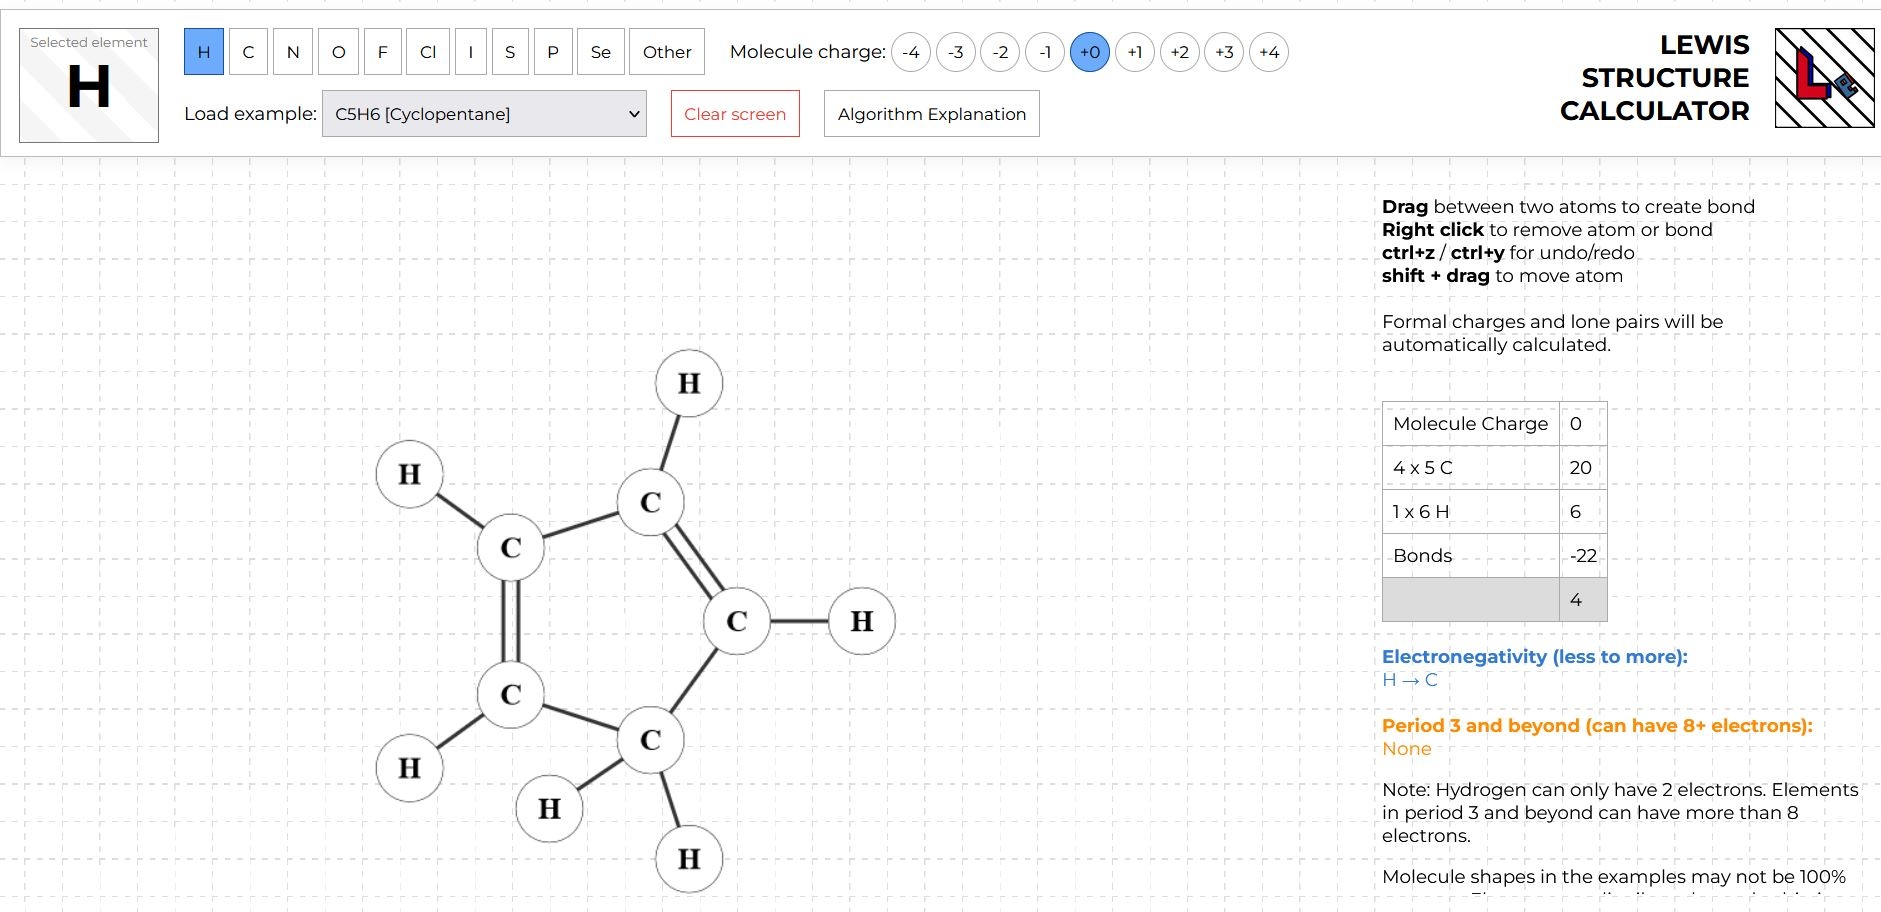Click the topmost H atom in the molecule
The width and height of the screenshot is (1881, 912).
click(689, 383)
